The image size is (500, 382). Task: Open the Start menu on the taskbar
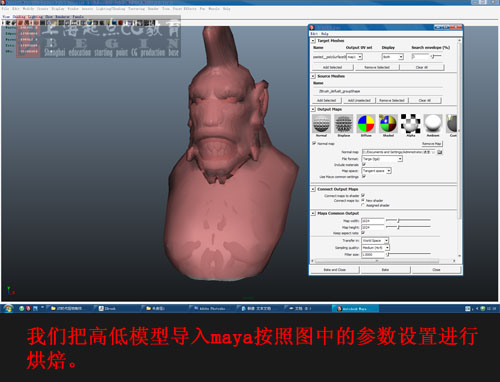(x=8, y=308)
